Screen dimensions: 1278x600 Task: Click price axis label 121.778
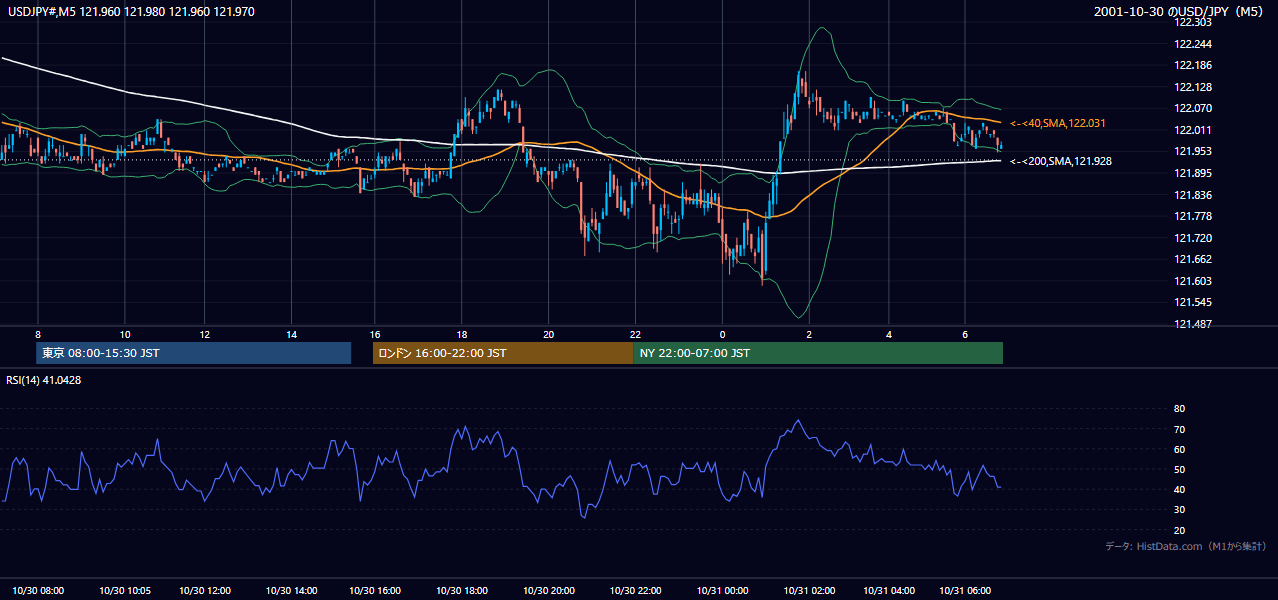click(1192, 216)
